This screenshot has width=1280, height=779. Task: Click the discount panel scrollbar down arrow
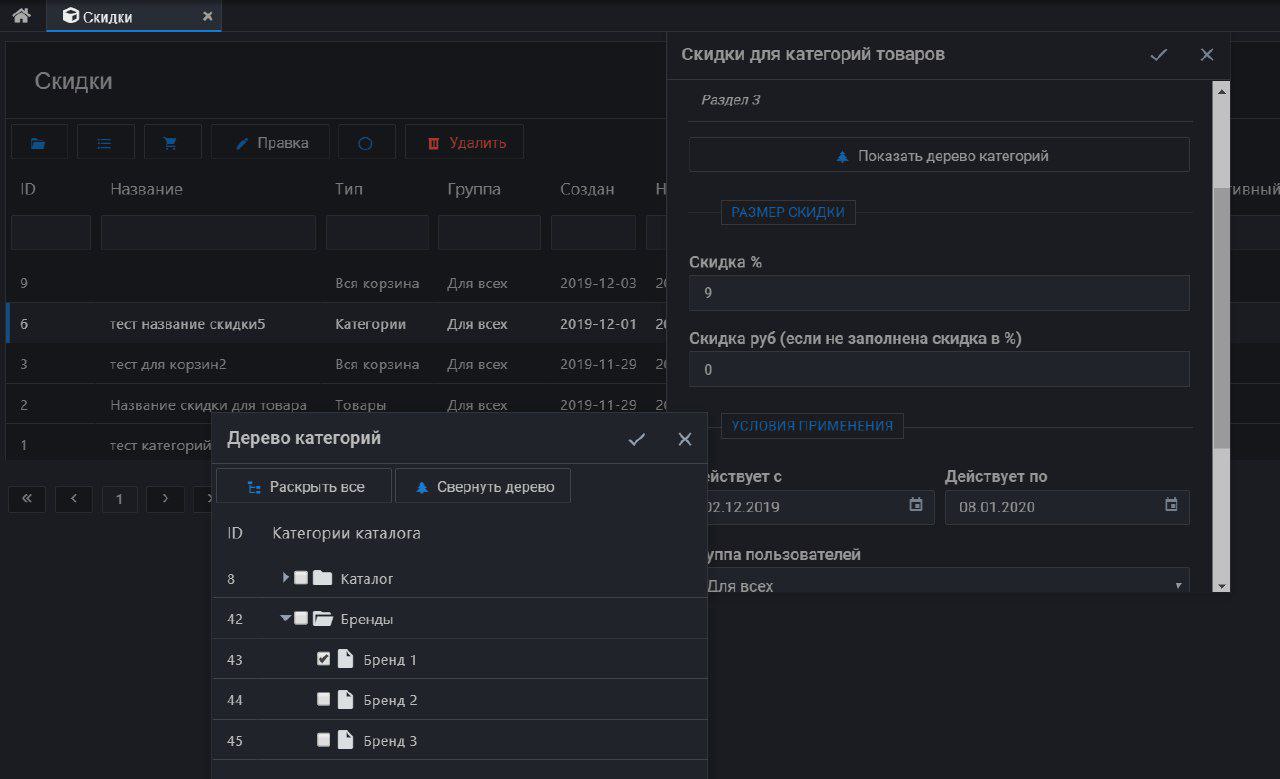click(x=1221, y=585)
